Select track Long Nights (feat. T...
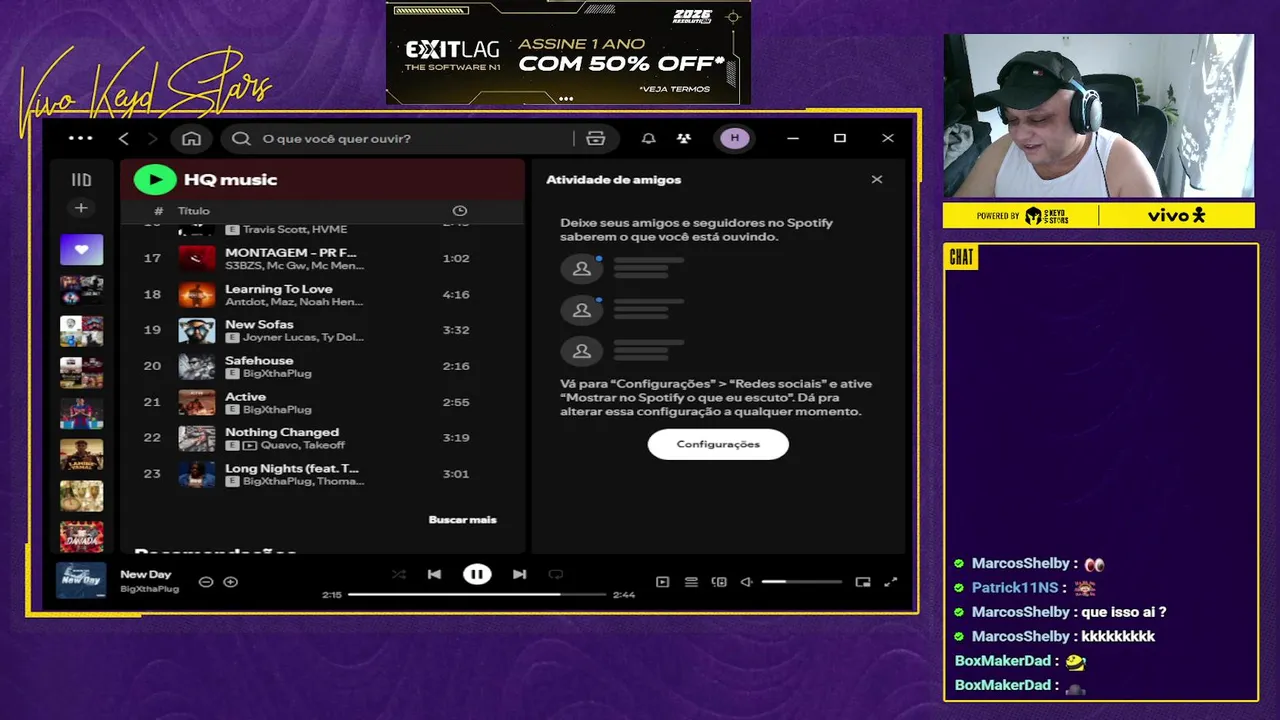 coord(291,468)
